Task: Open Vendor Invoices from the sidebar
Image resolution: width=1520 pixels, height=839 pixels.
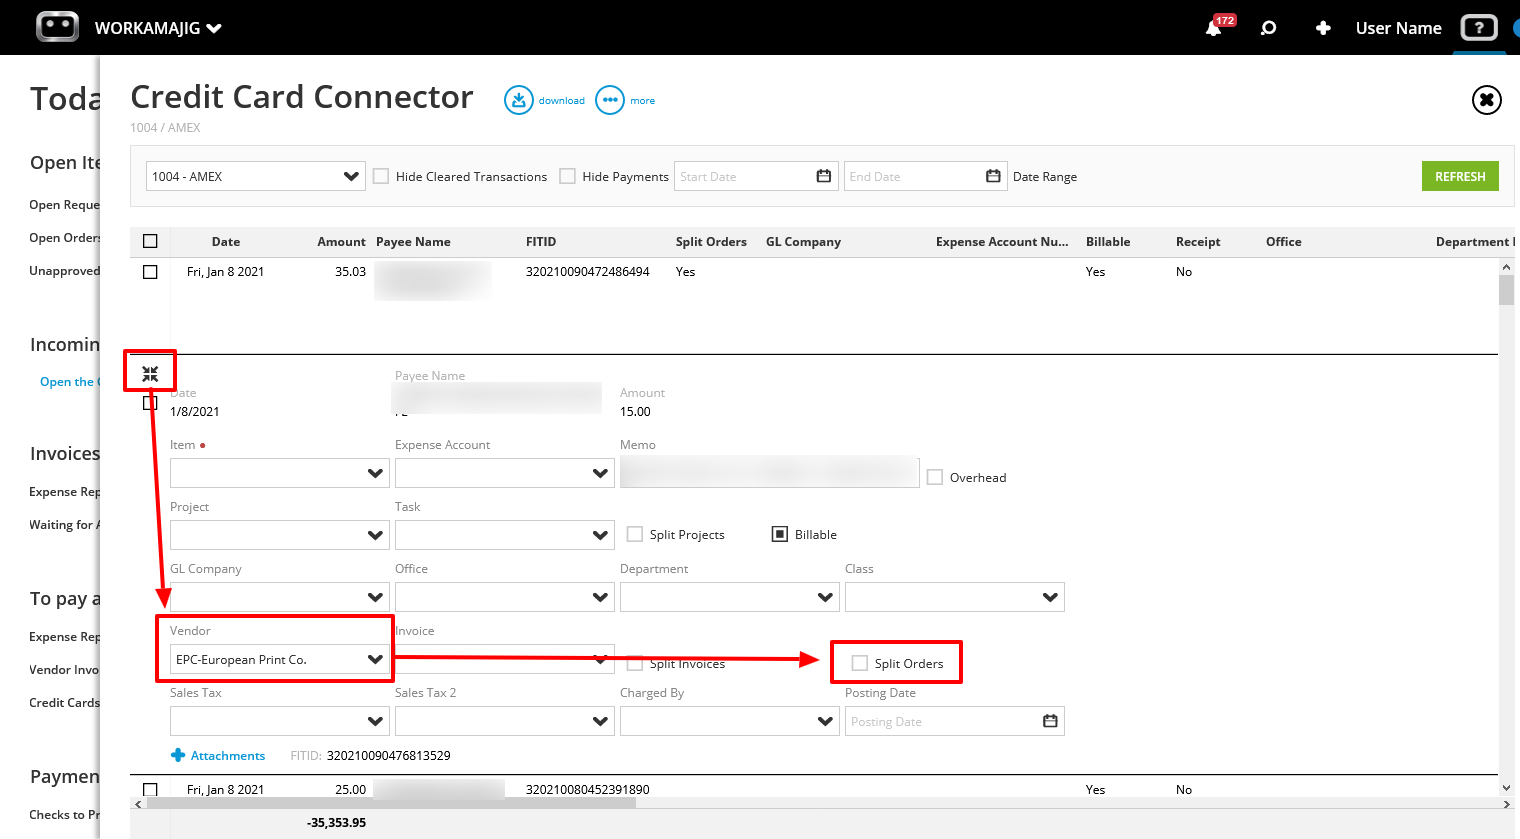Action: click(64, 669)
